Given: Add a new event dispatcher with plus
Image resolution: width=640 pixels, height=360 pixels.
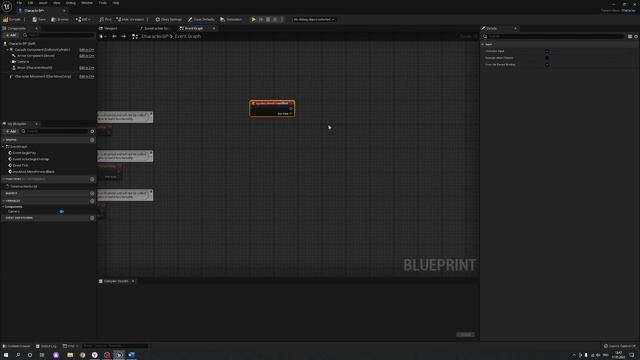Looking at the screenshot, I should 92,218.
